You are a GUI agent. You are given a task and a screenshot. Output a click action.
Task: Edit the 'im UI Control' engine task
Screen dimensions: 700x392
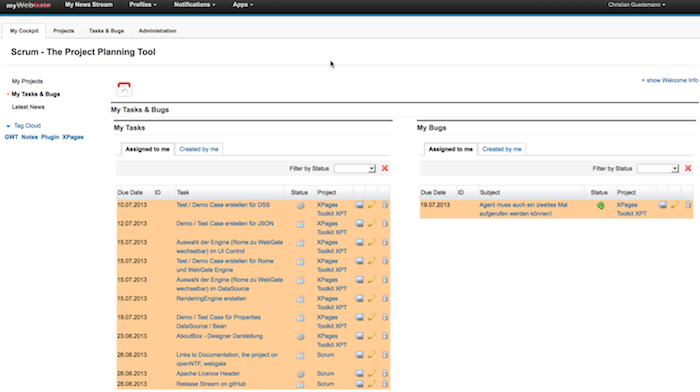371,242
